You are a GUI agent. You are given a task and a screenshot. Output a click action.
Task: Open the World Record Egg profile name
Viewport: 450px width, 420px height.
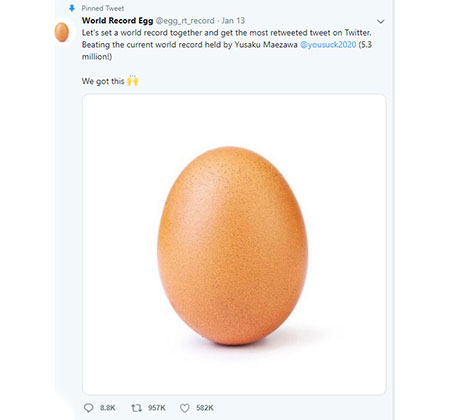[117, 21]
